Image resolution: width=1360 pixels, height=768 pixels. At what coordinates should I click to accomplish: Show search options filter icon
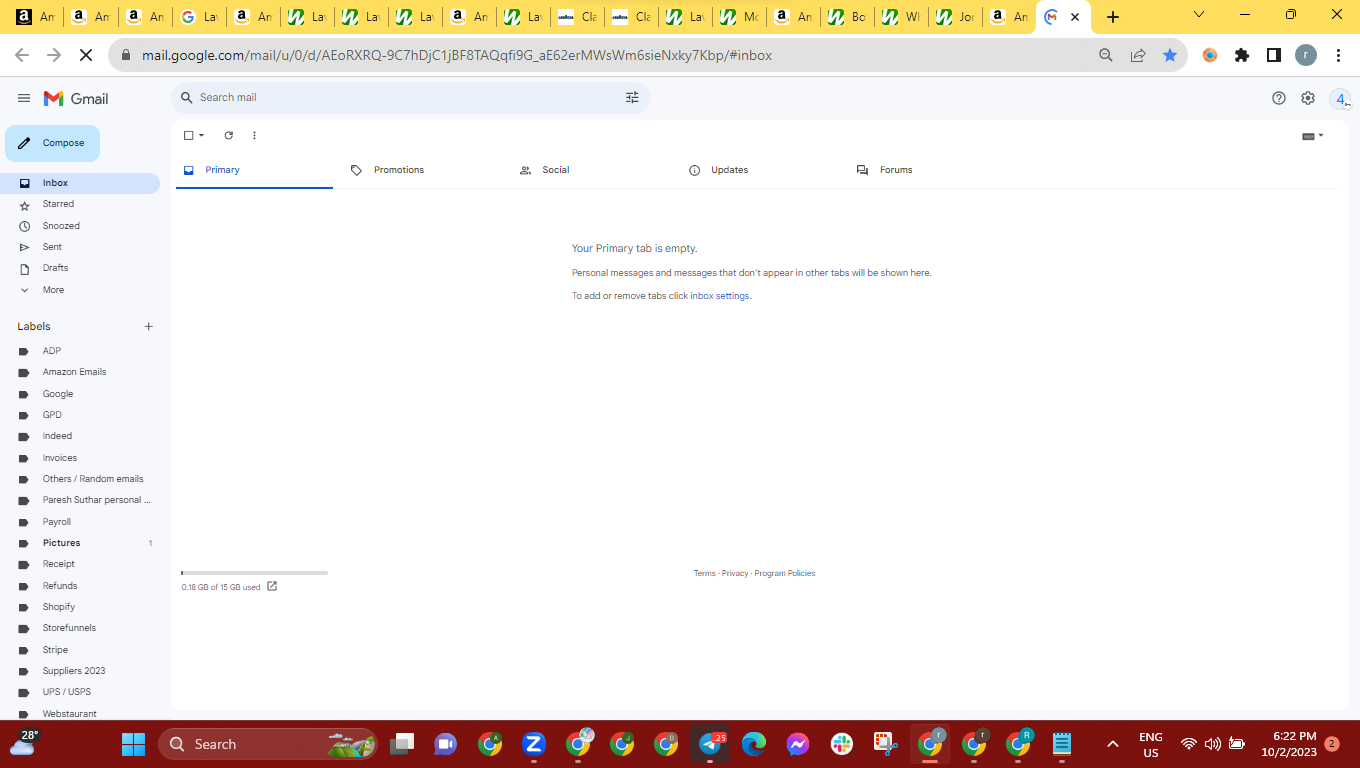[632, 97]
